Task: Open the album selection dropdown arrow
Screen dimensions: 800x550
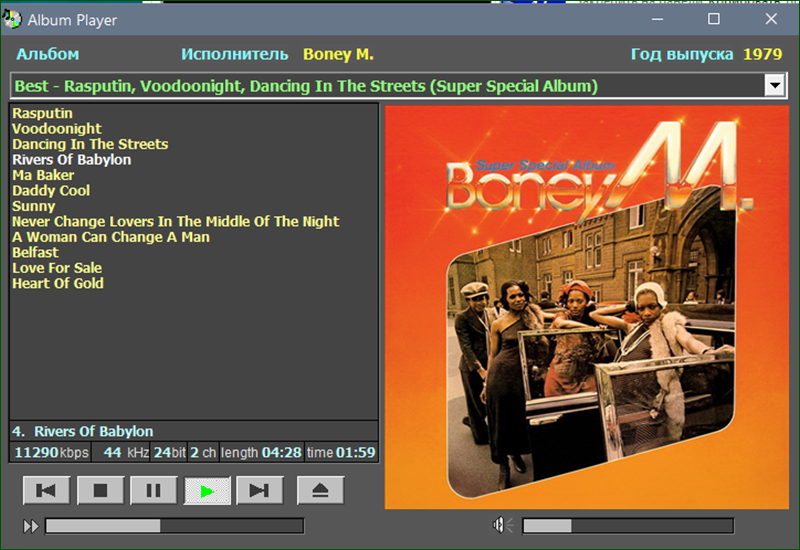Action: point(774,85)
